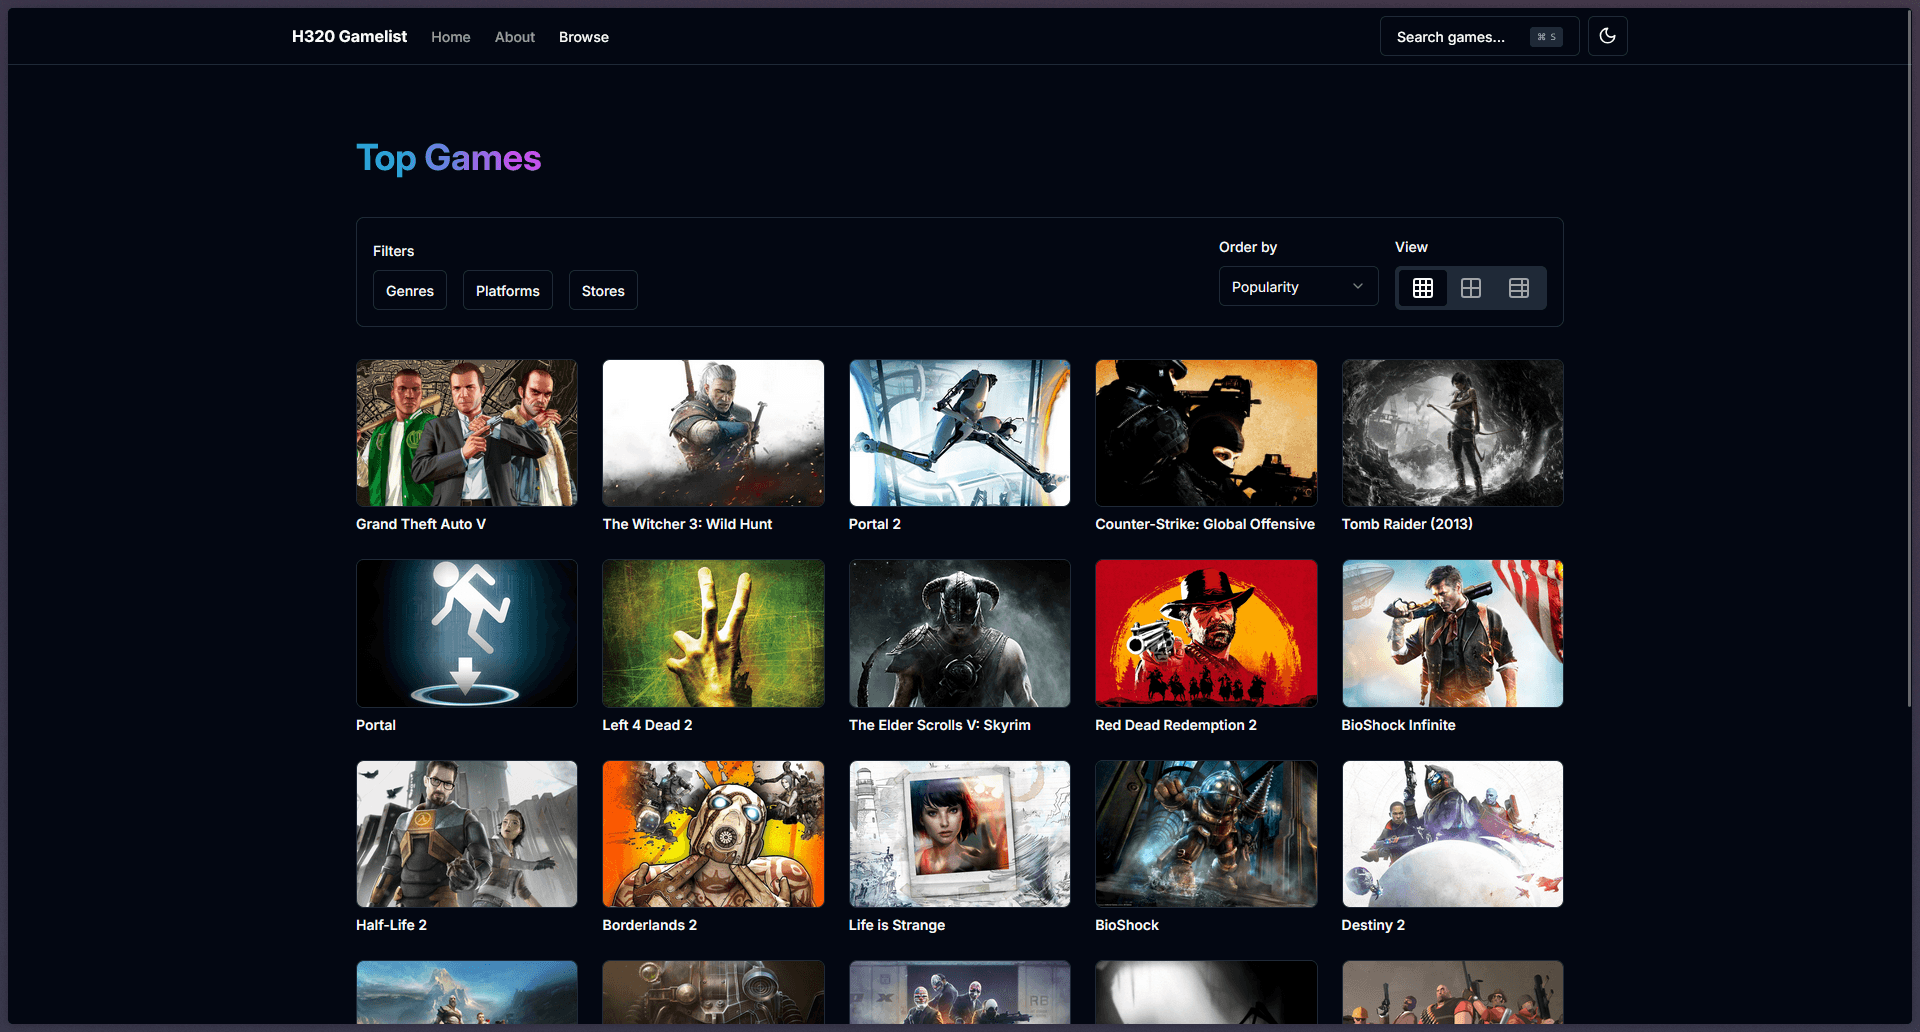The width and height of the screenshot is (1920, 1032).
Task: Toggle dark mode using the moon icon
Action: click(1608, 36)
